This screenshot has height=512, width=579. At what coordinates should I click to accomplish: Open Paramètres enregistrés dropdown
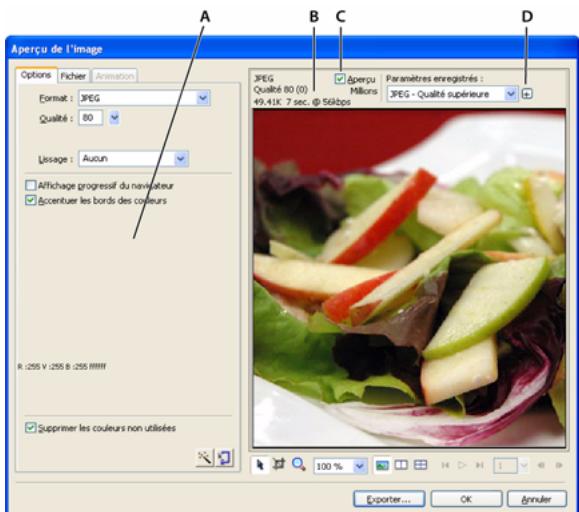tap(510, 94)
